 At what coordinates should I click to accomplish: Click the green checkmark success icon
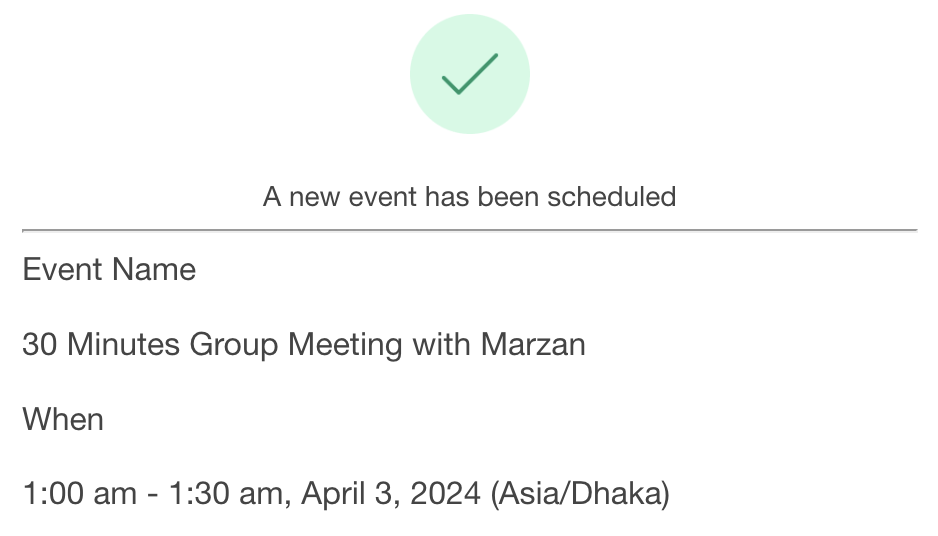470,74
